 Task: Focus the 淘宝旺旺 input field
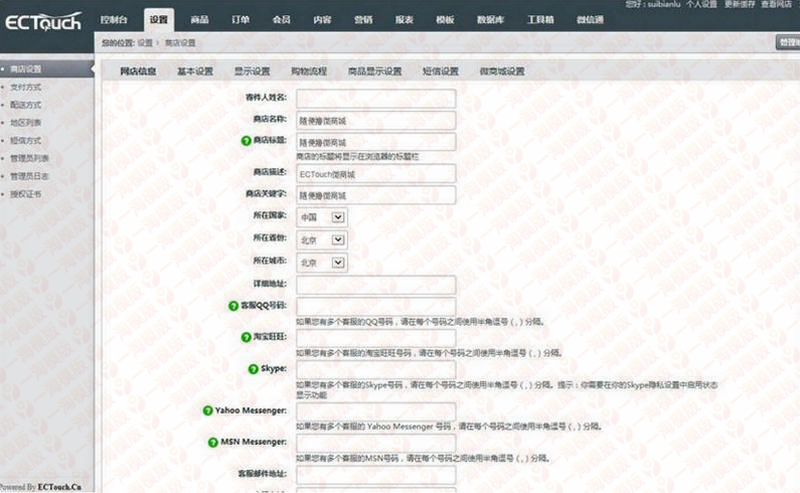pyautogui.click(x=376, y=338)
